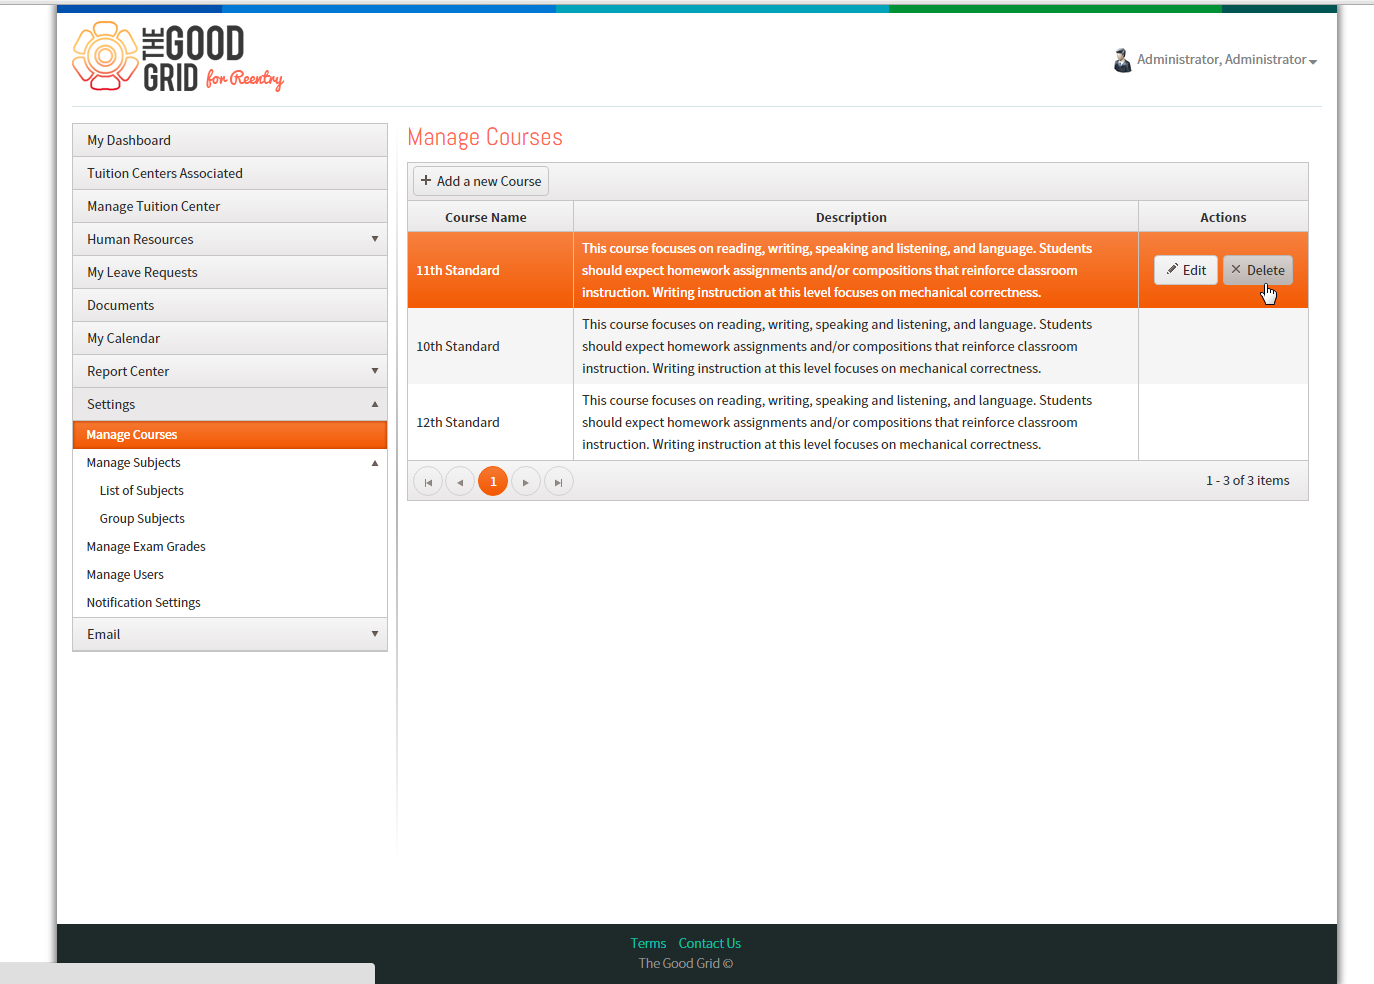
Task: Select the 11th Standard course name cell
Action: [x=490, y=270]
